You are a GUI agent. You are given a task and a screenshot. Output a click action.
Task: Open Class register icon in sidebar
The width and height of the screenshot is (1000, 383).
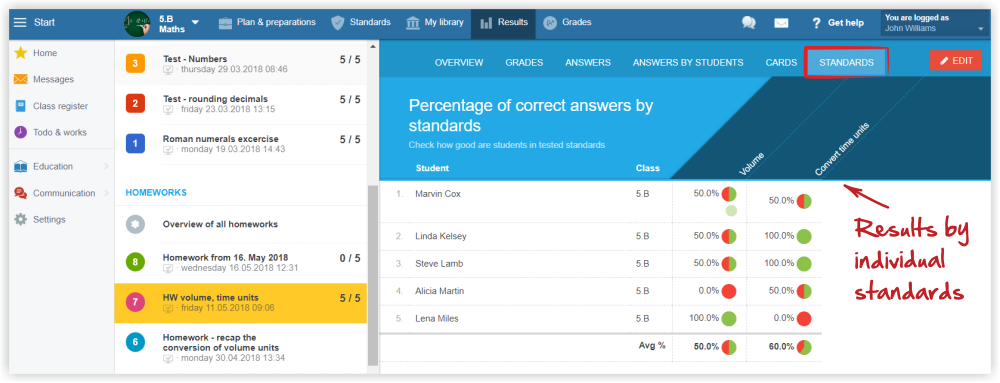pyautogui.click(x=21, y=106)
